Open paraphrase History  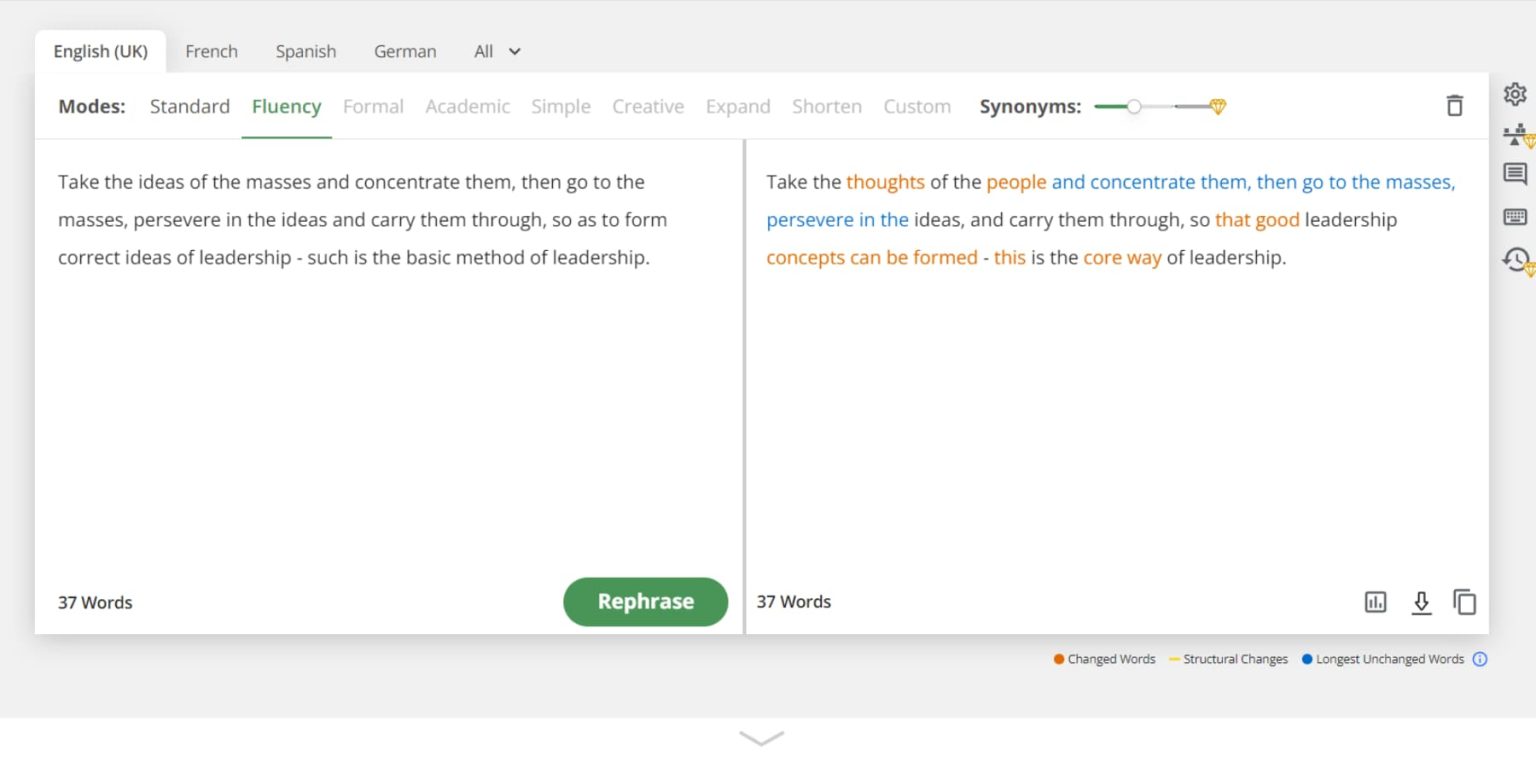pos(1514,258)
